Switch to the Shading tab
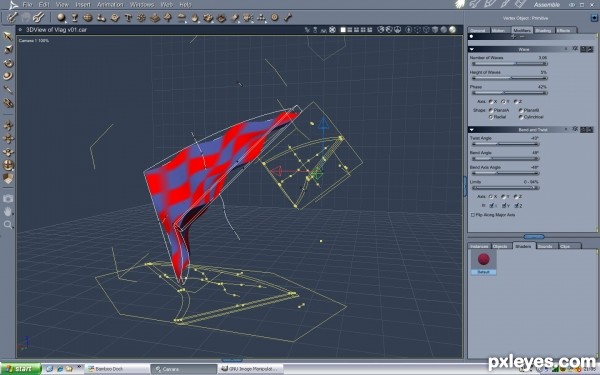Viewport: 600px width, 375px height. point(543,30)
